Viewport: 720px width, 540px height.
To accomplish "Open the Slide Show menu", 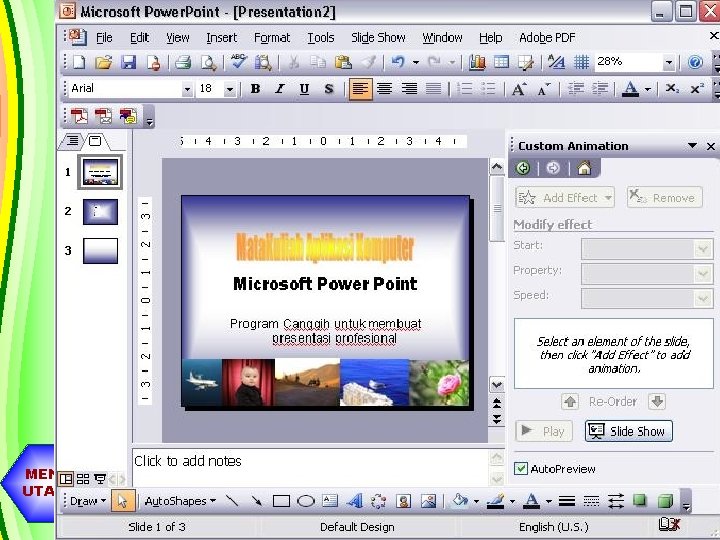I will pyautogui.click(x=378, y=38).
